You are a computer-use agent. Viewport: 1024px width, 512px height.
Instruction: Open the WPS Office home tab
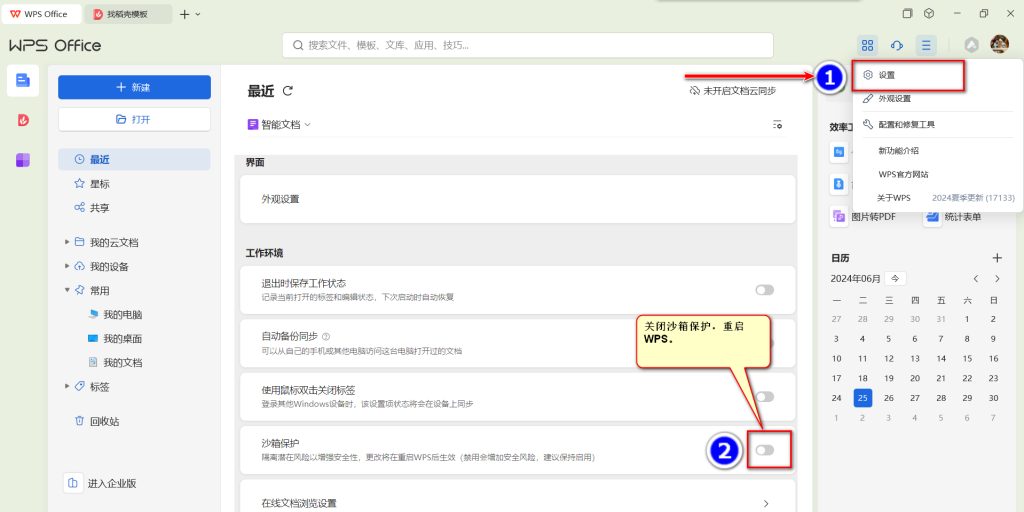click(x=41, y=14)
